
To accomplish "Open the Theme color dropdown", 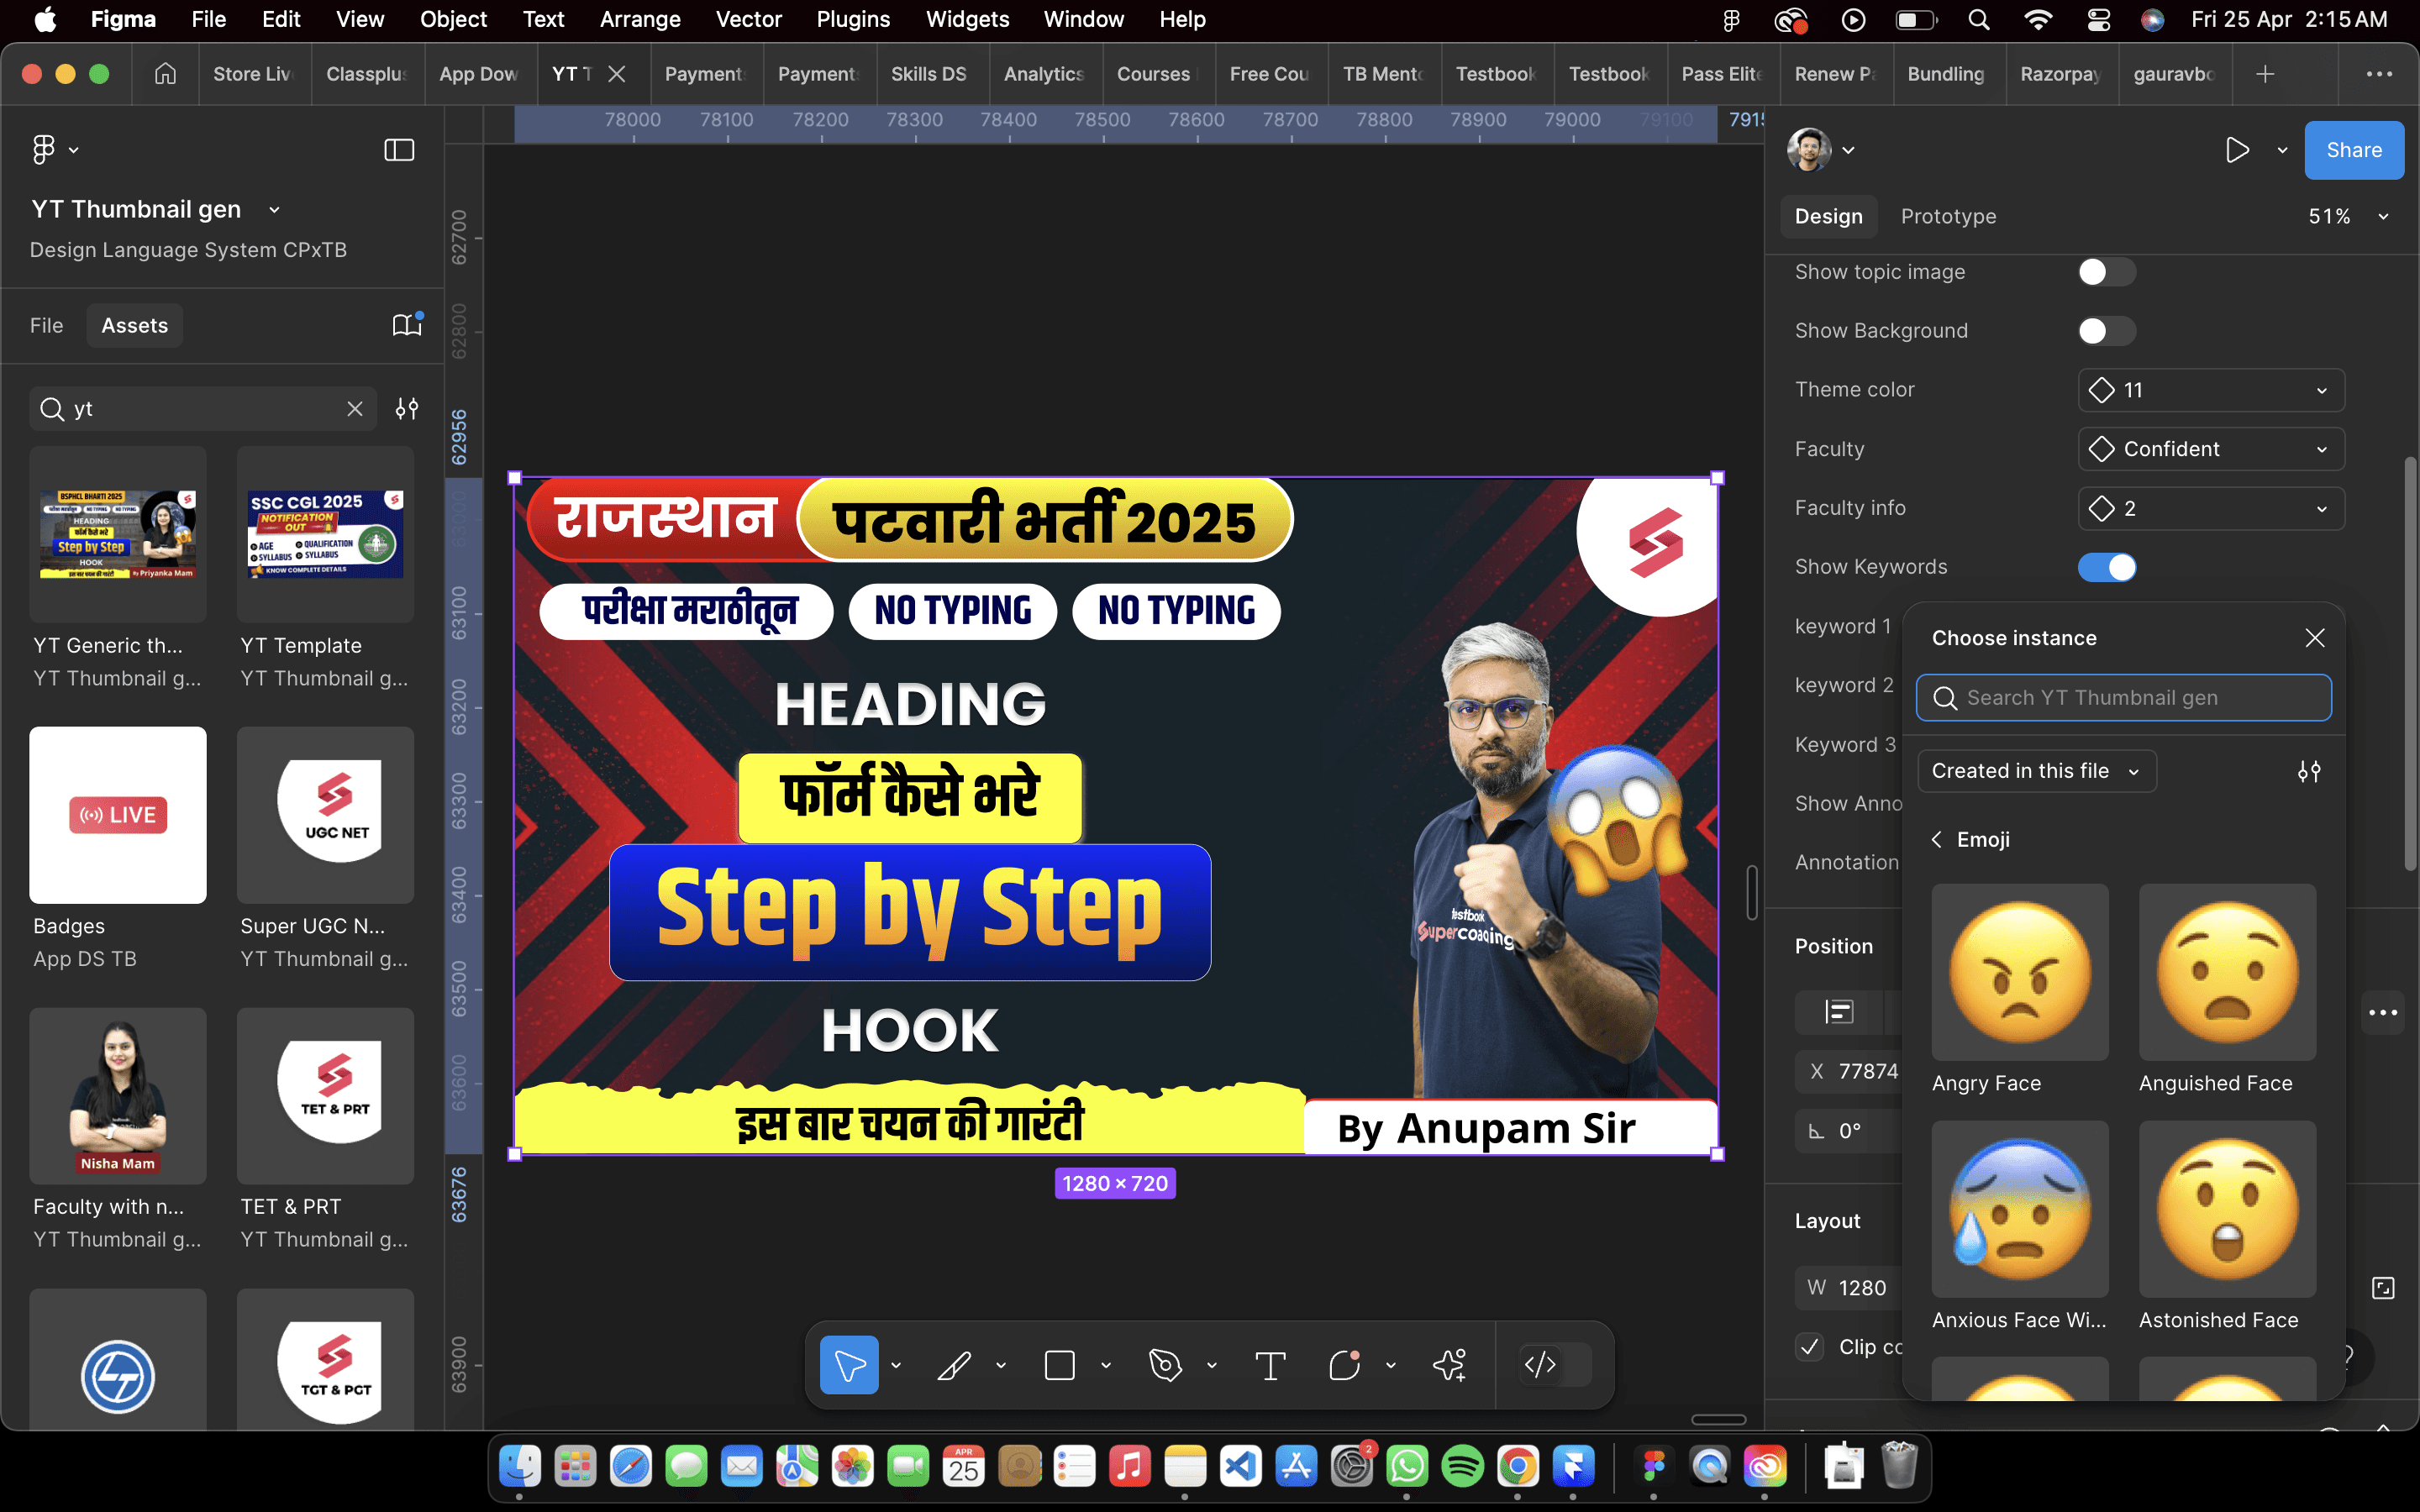I will click(x=2211, y=390).
